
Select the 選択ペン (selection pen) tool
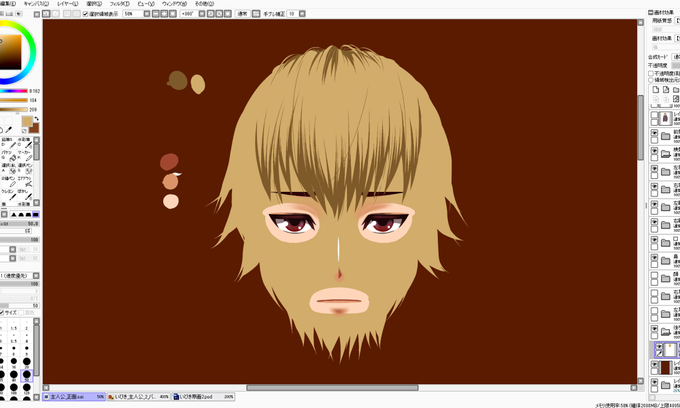pos(25,168)
